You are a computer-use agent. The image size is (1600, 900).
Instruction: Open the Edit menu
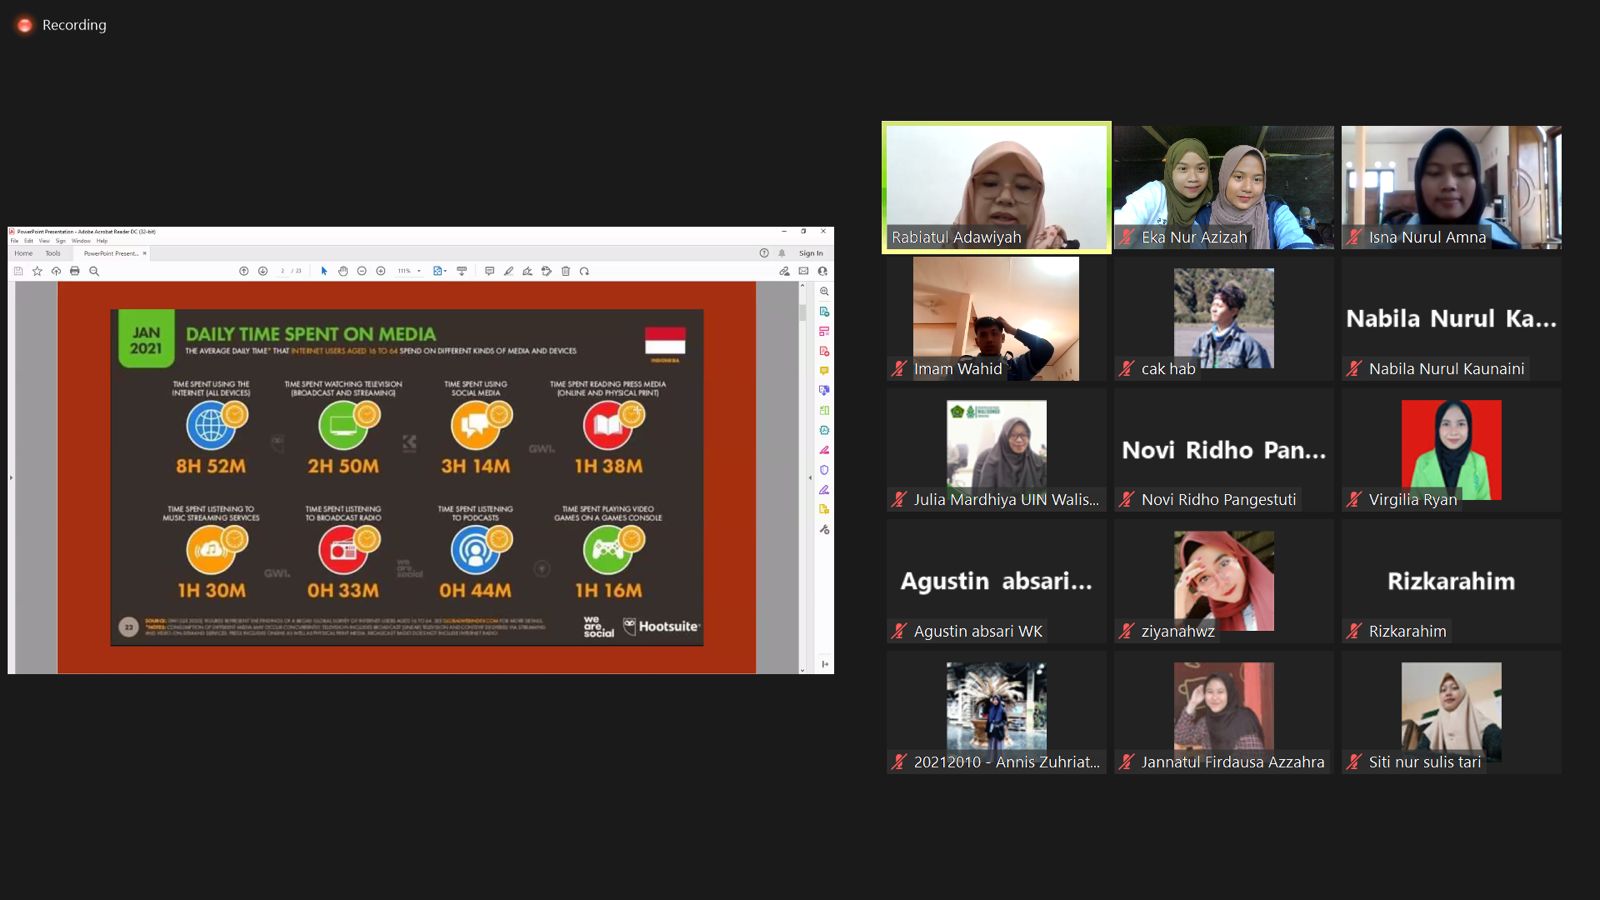[x=29, y=241]
